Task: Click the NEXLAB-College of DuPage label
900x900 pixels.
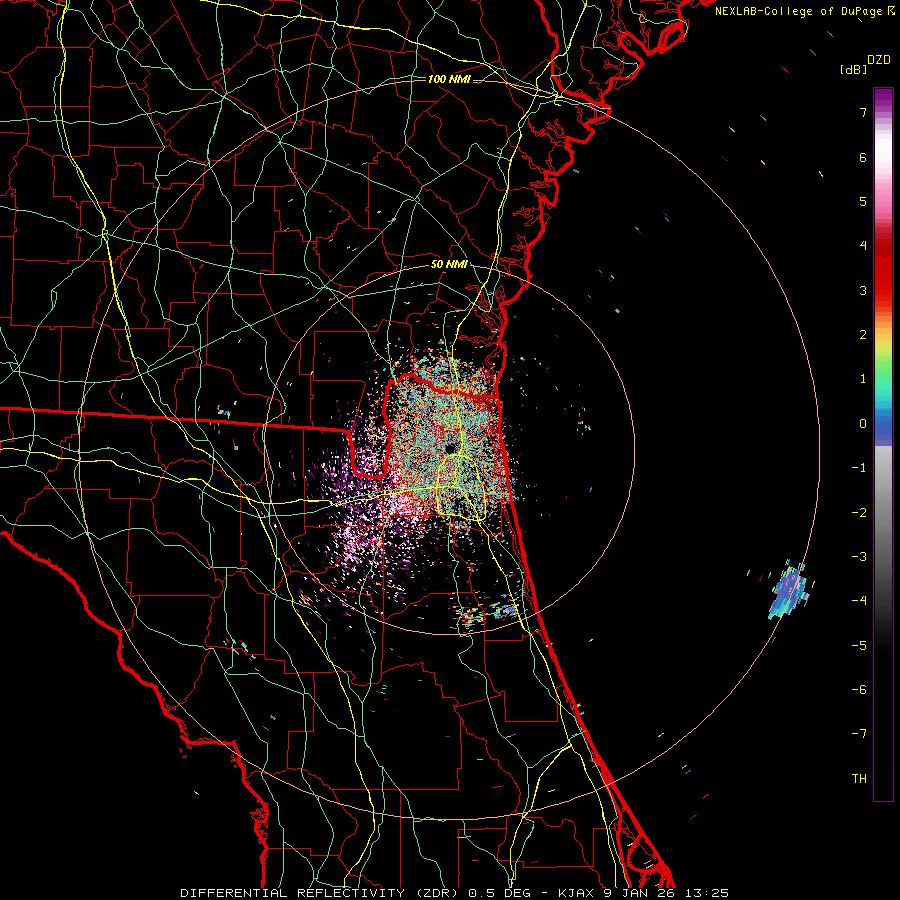Action: [798, 11]
